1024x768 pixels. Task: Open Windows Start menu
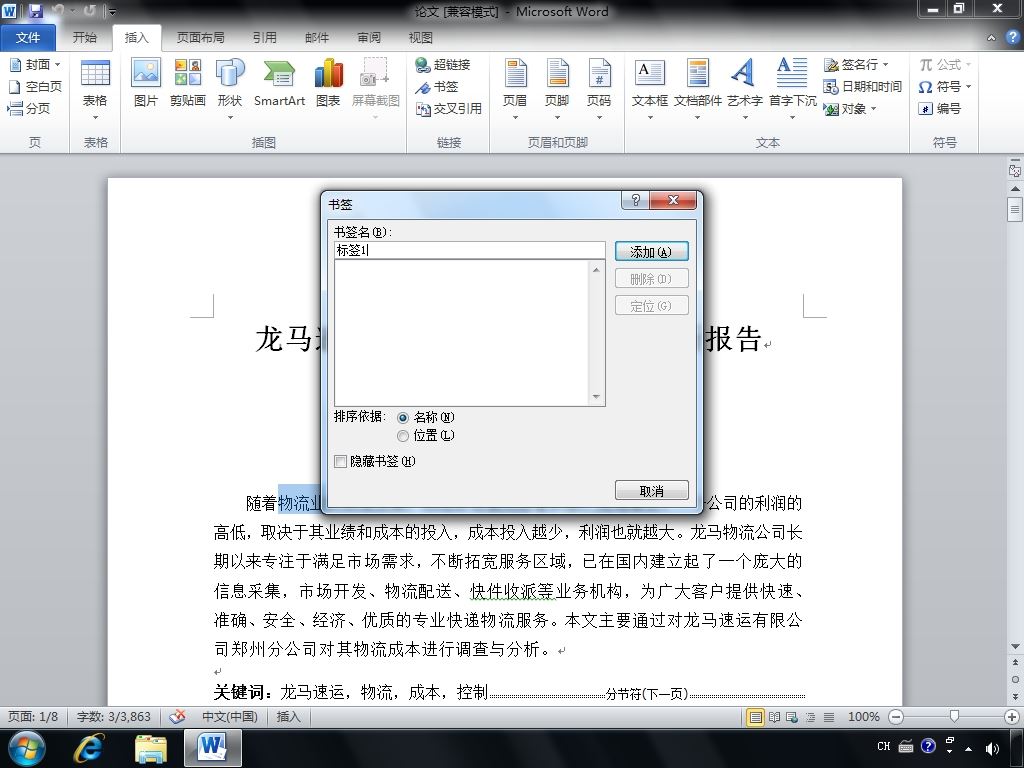[x=26, y=748]
